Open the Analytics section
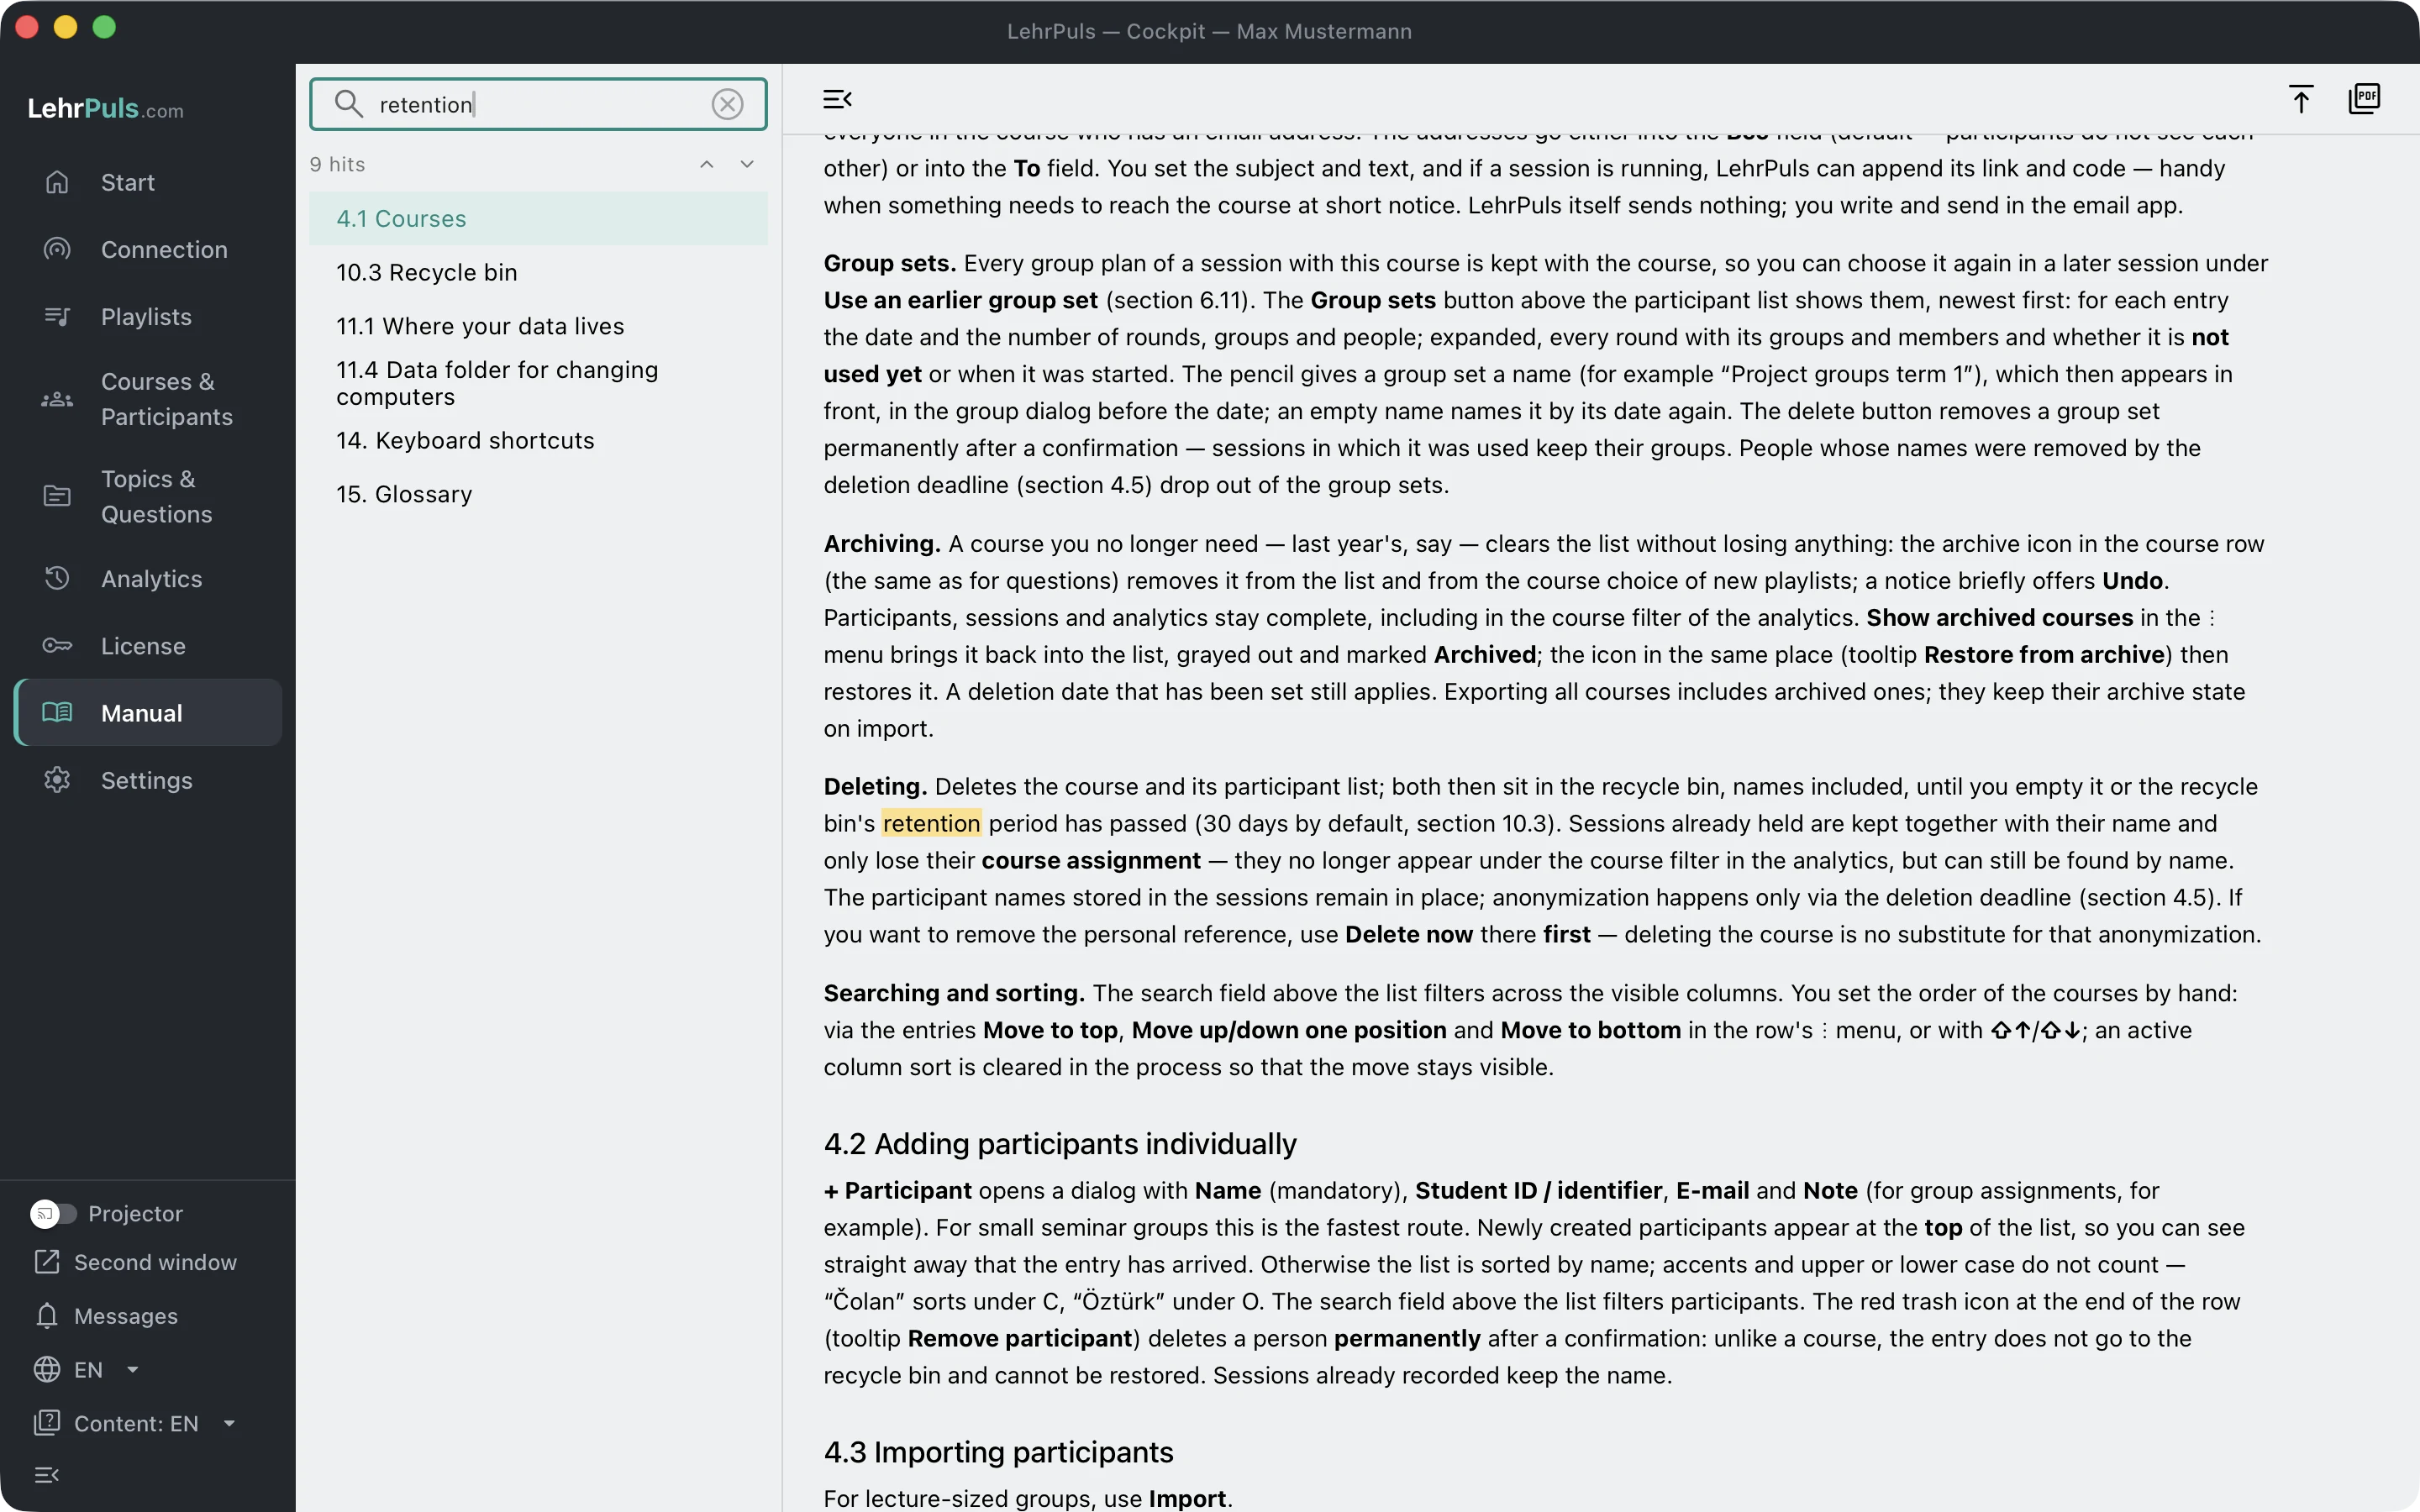2420x1512 pixels. click(148, 578)
